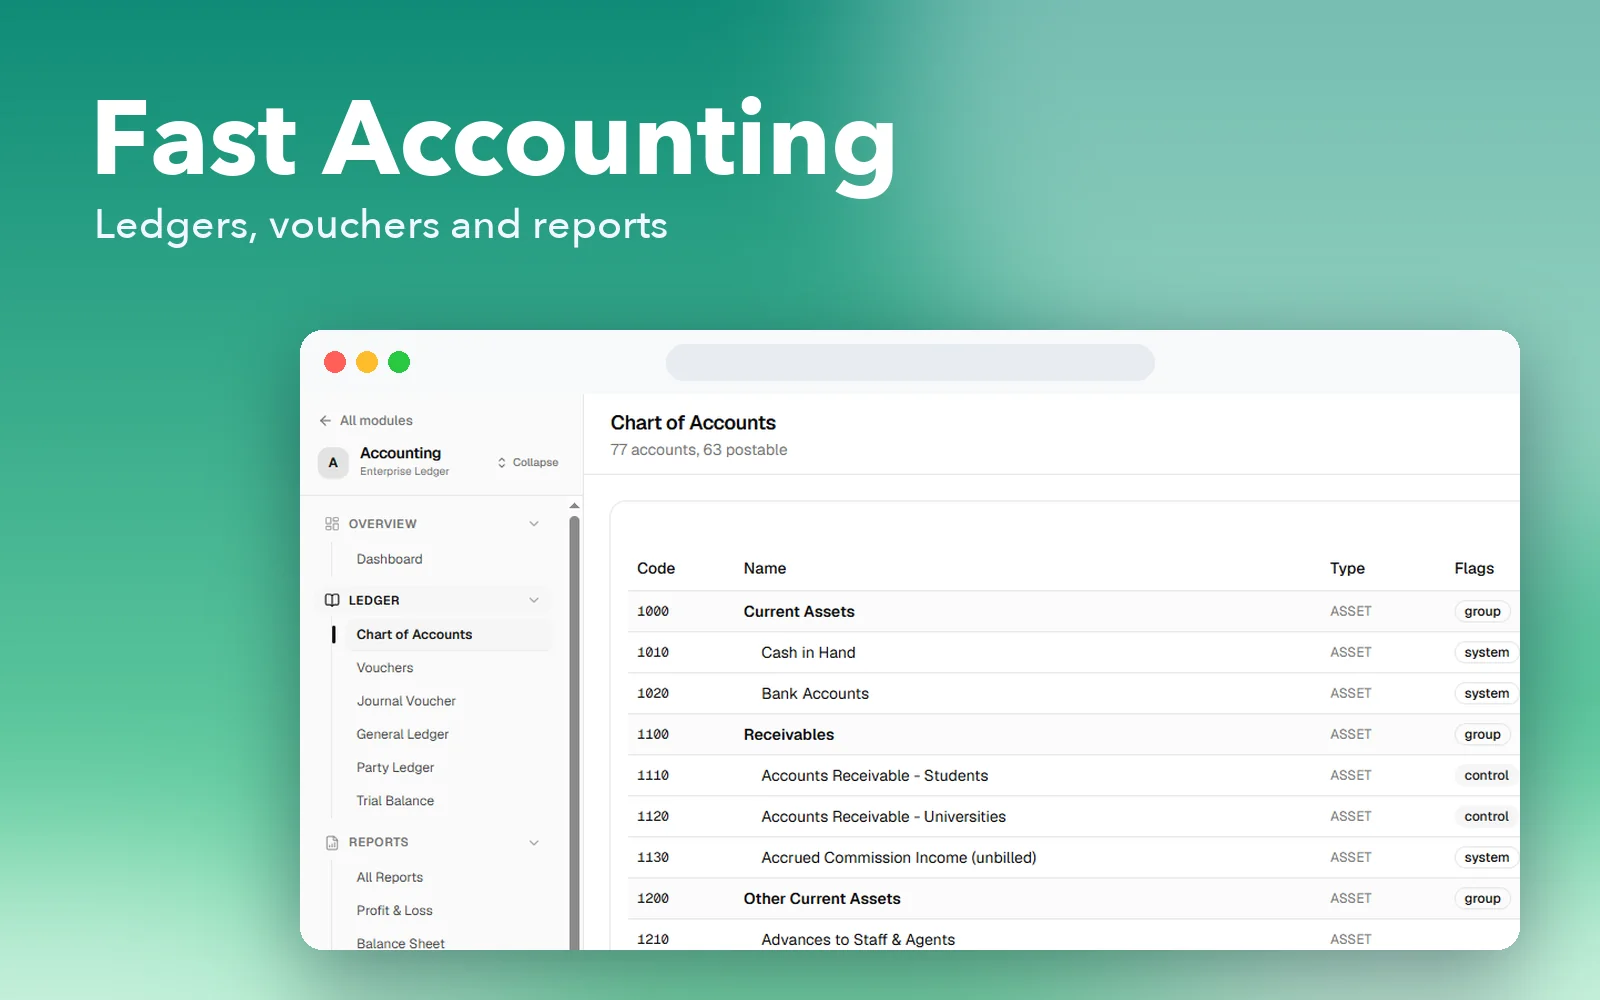Open the Party Ledger page
Image resolution: width=1600 pixels, height=1000 pixels.
(x=395, y=768)
